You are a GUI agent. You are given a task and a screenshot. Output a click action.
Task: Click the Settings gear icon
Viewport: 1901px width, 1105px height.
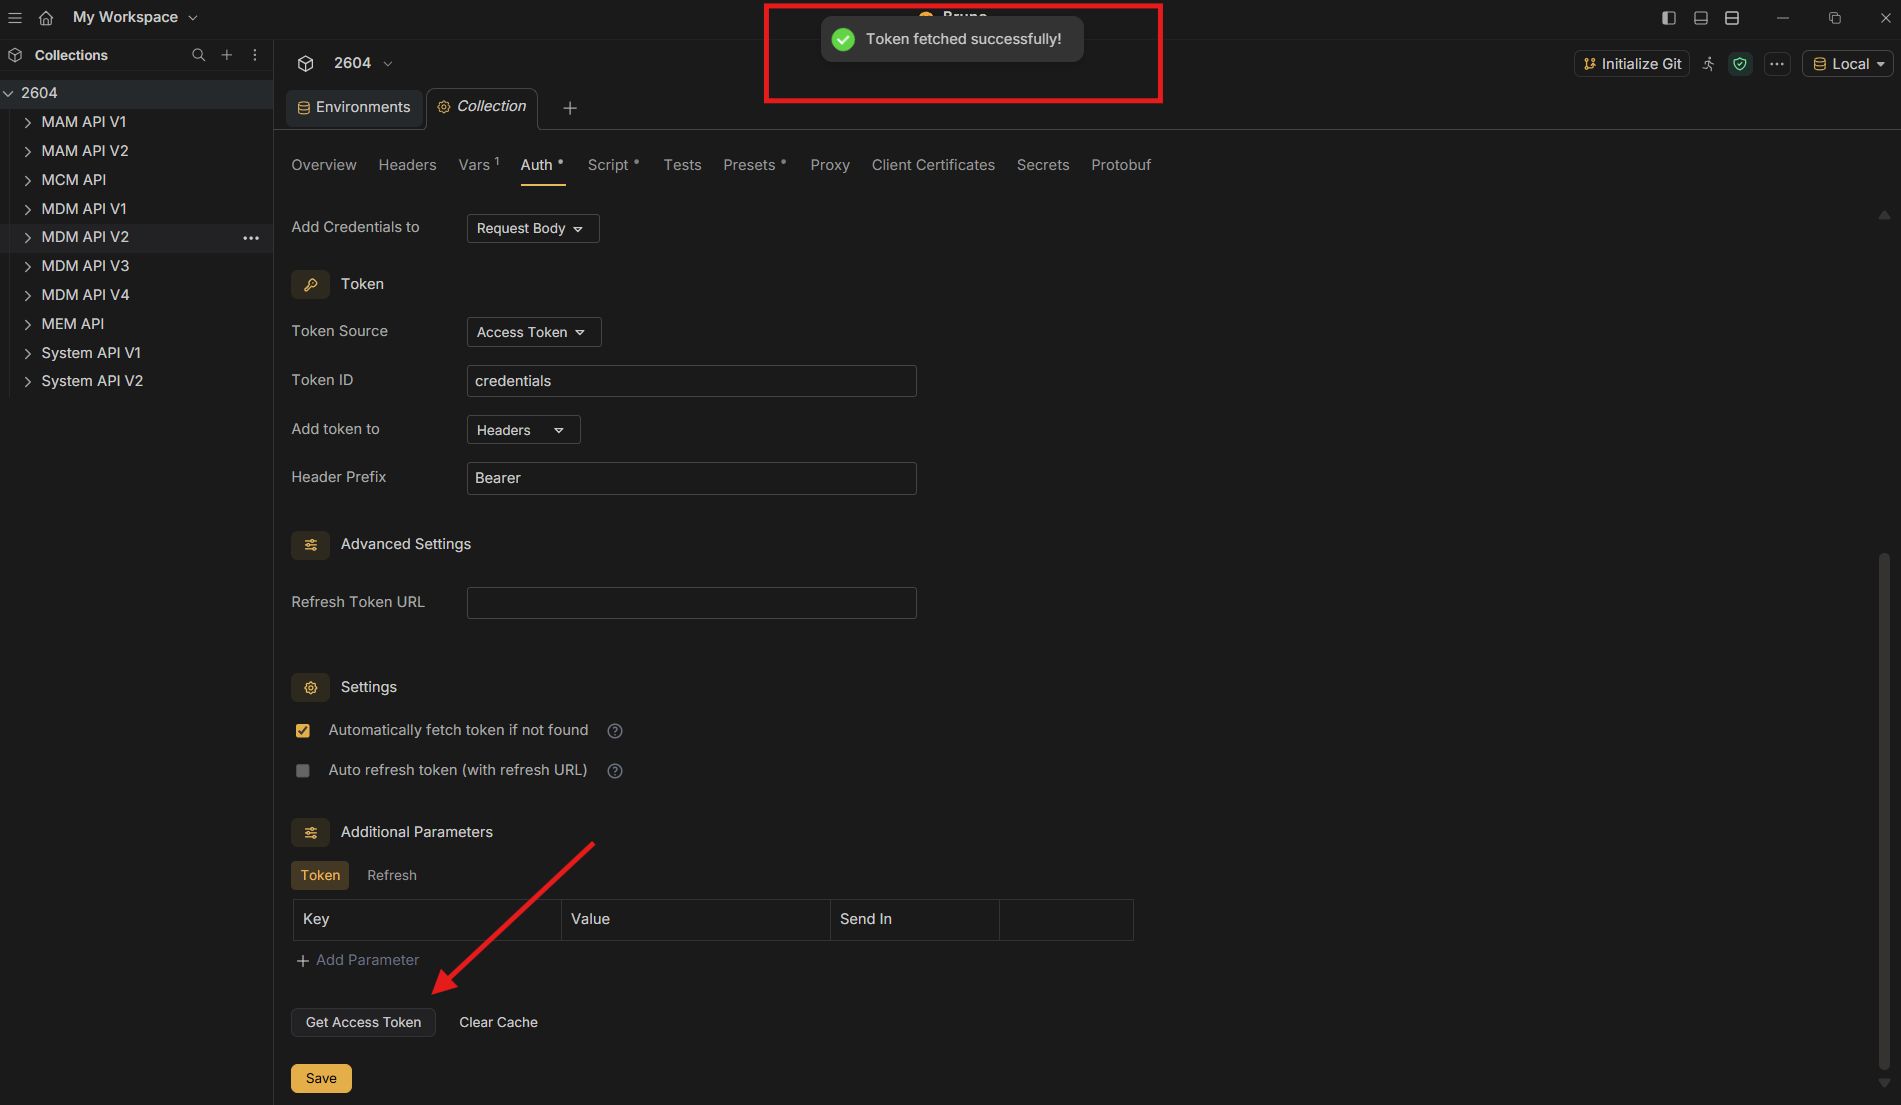(x=311, y=688)
